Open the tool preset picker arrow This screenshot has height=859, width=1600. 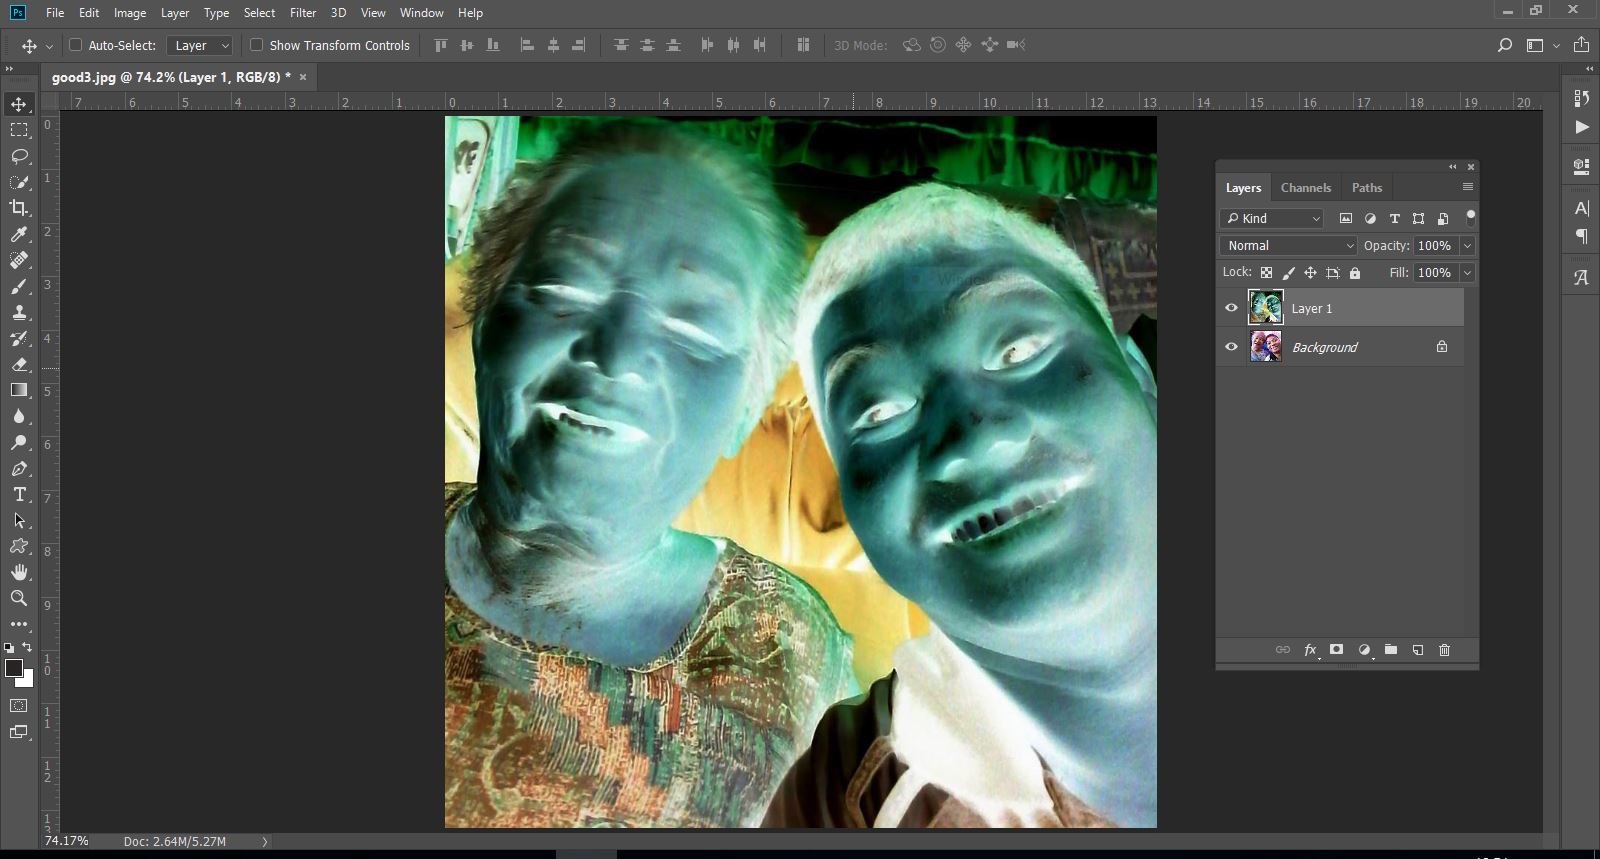click(49, 46)
